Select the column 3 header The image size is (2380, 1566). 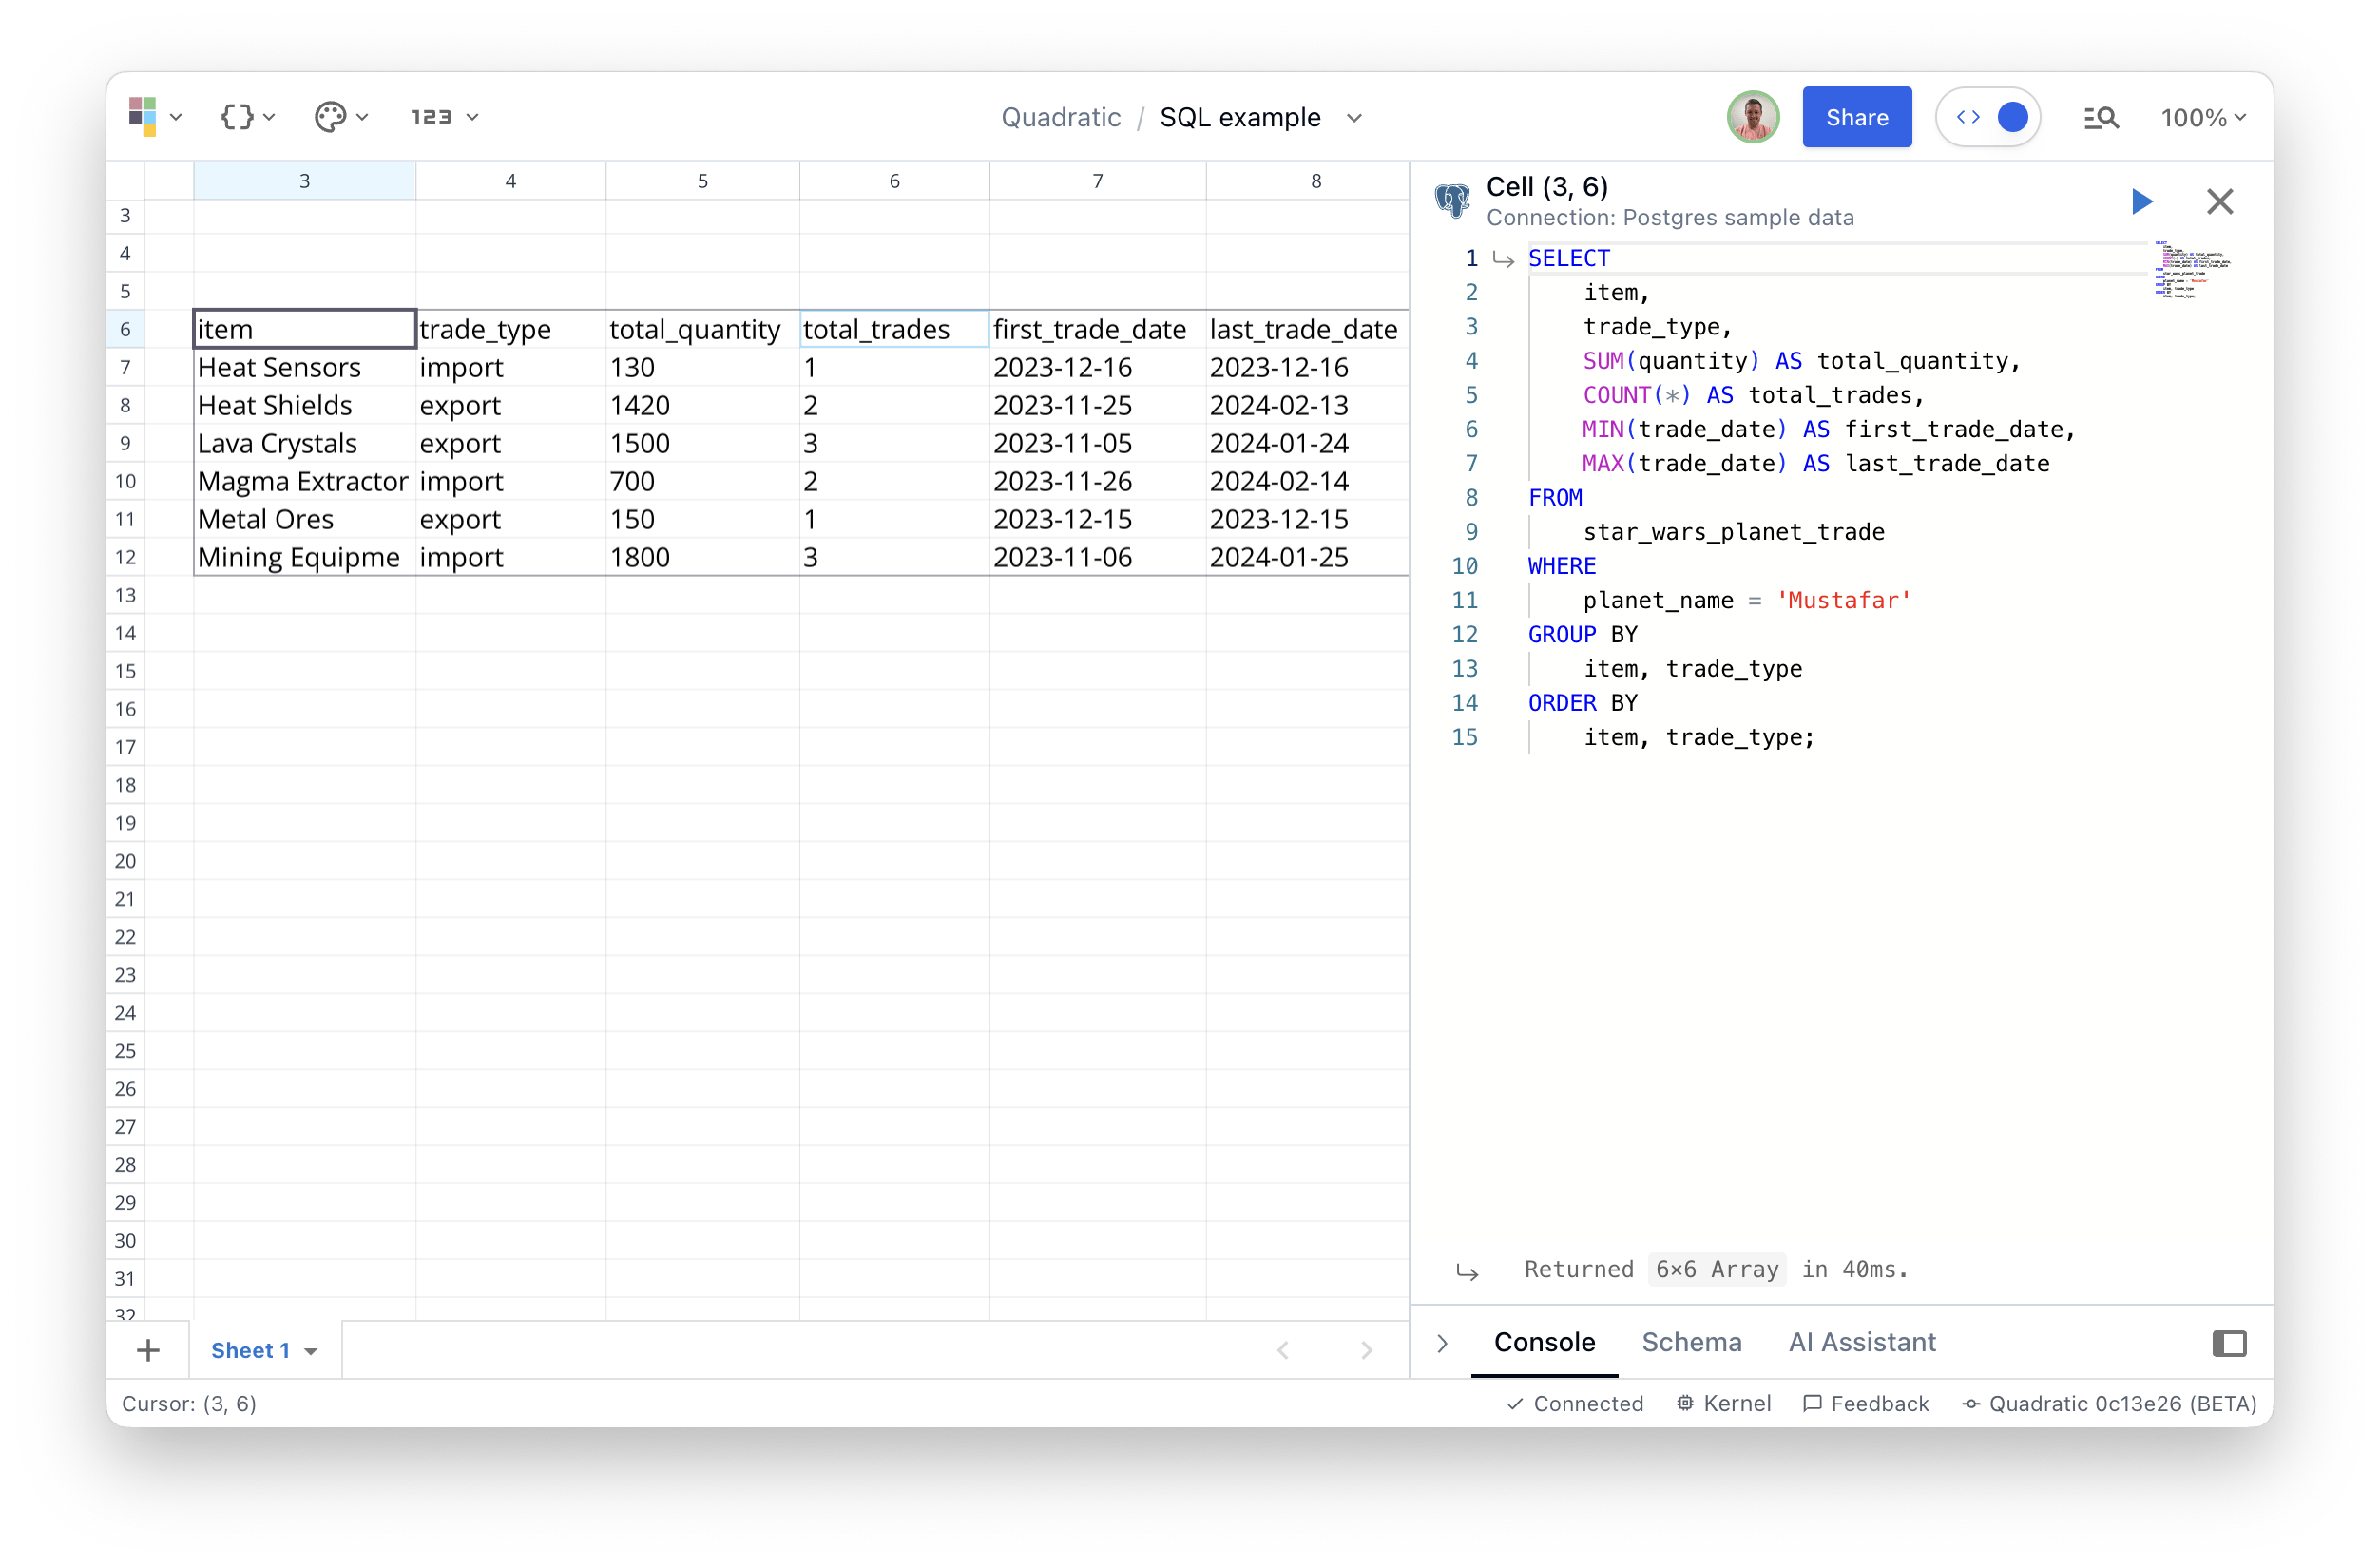[x=305, y=180]
